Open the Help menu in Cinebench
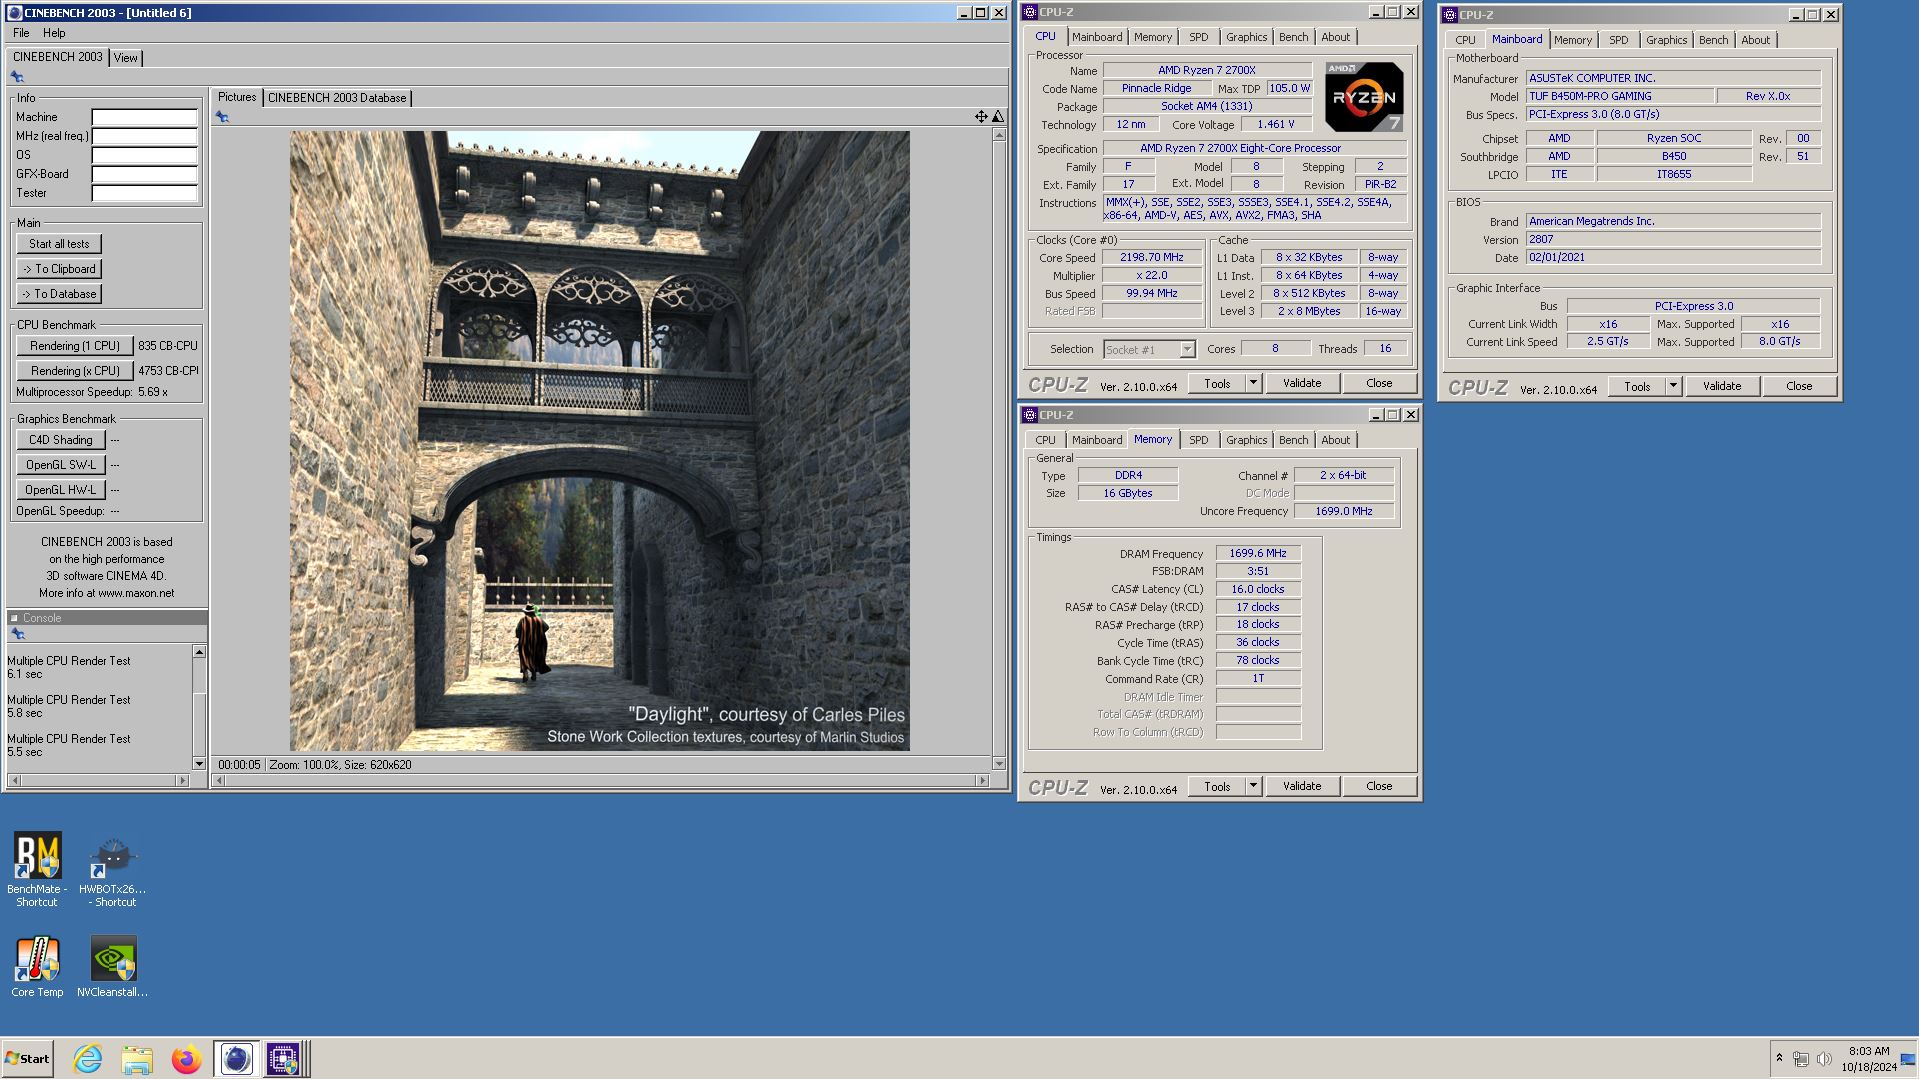Image resolution: width=1919 pixels, height=1079 pixels. point(54,33)
